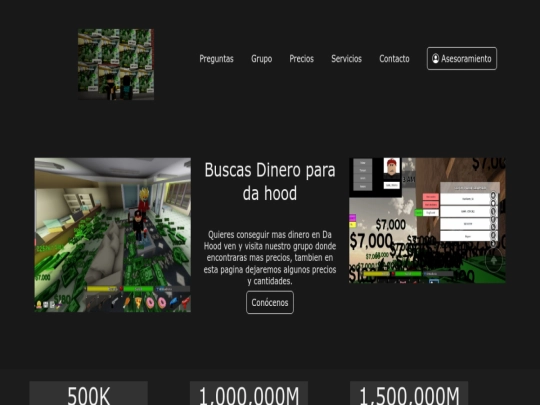Click the Conócenos button
The height and width of the screenshot is (405, 540).
pos(270,302)
